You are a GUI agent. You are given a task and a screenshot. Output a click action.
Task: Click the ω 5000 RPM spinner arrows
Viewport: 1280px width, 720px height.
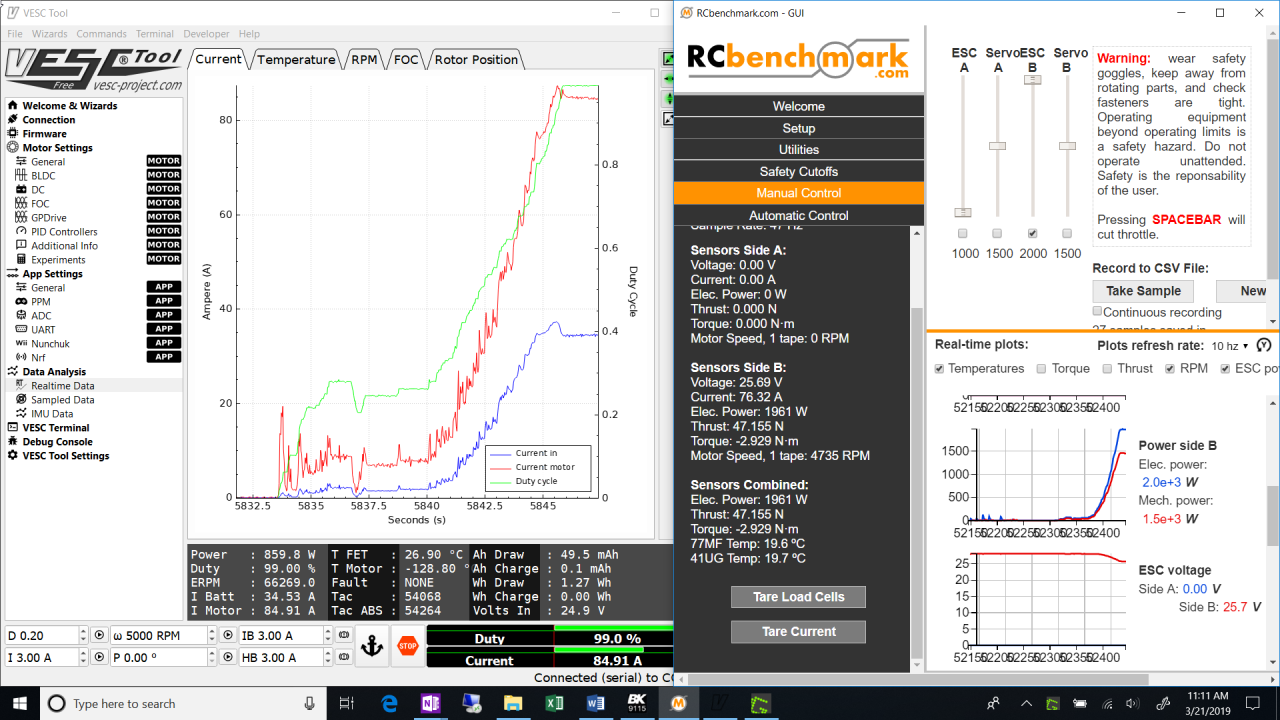pos(211,635)
